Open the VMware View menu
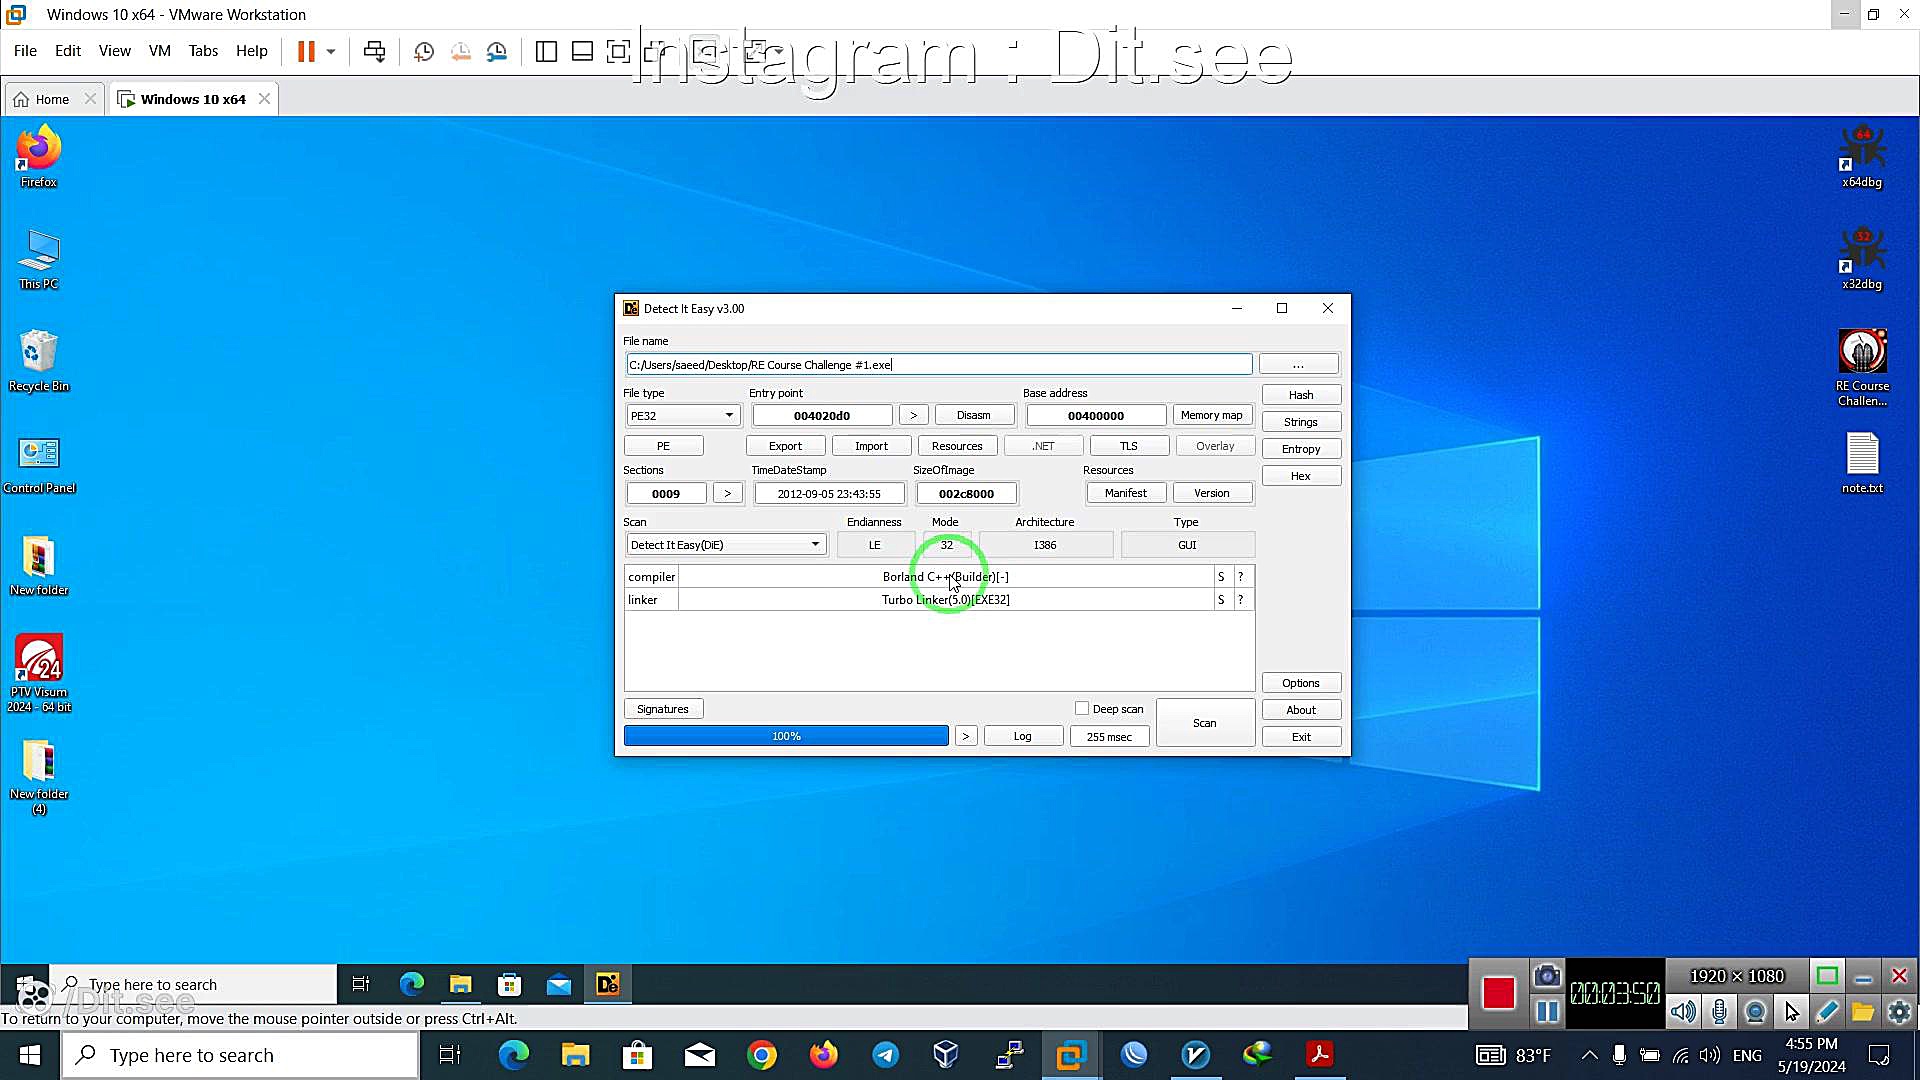 (x=114, y=51)
